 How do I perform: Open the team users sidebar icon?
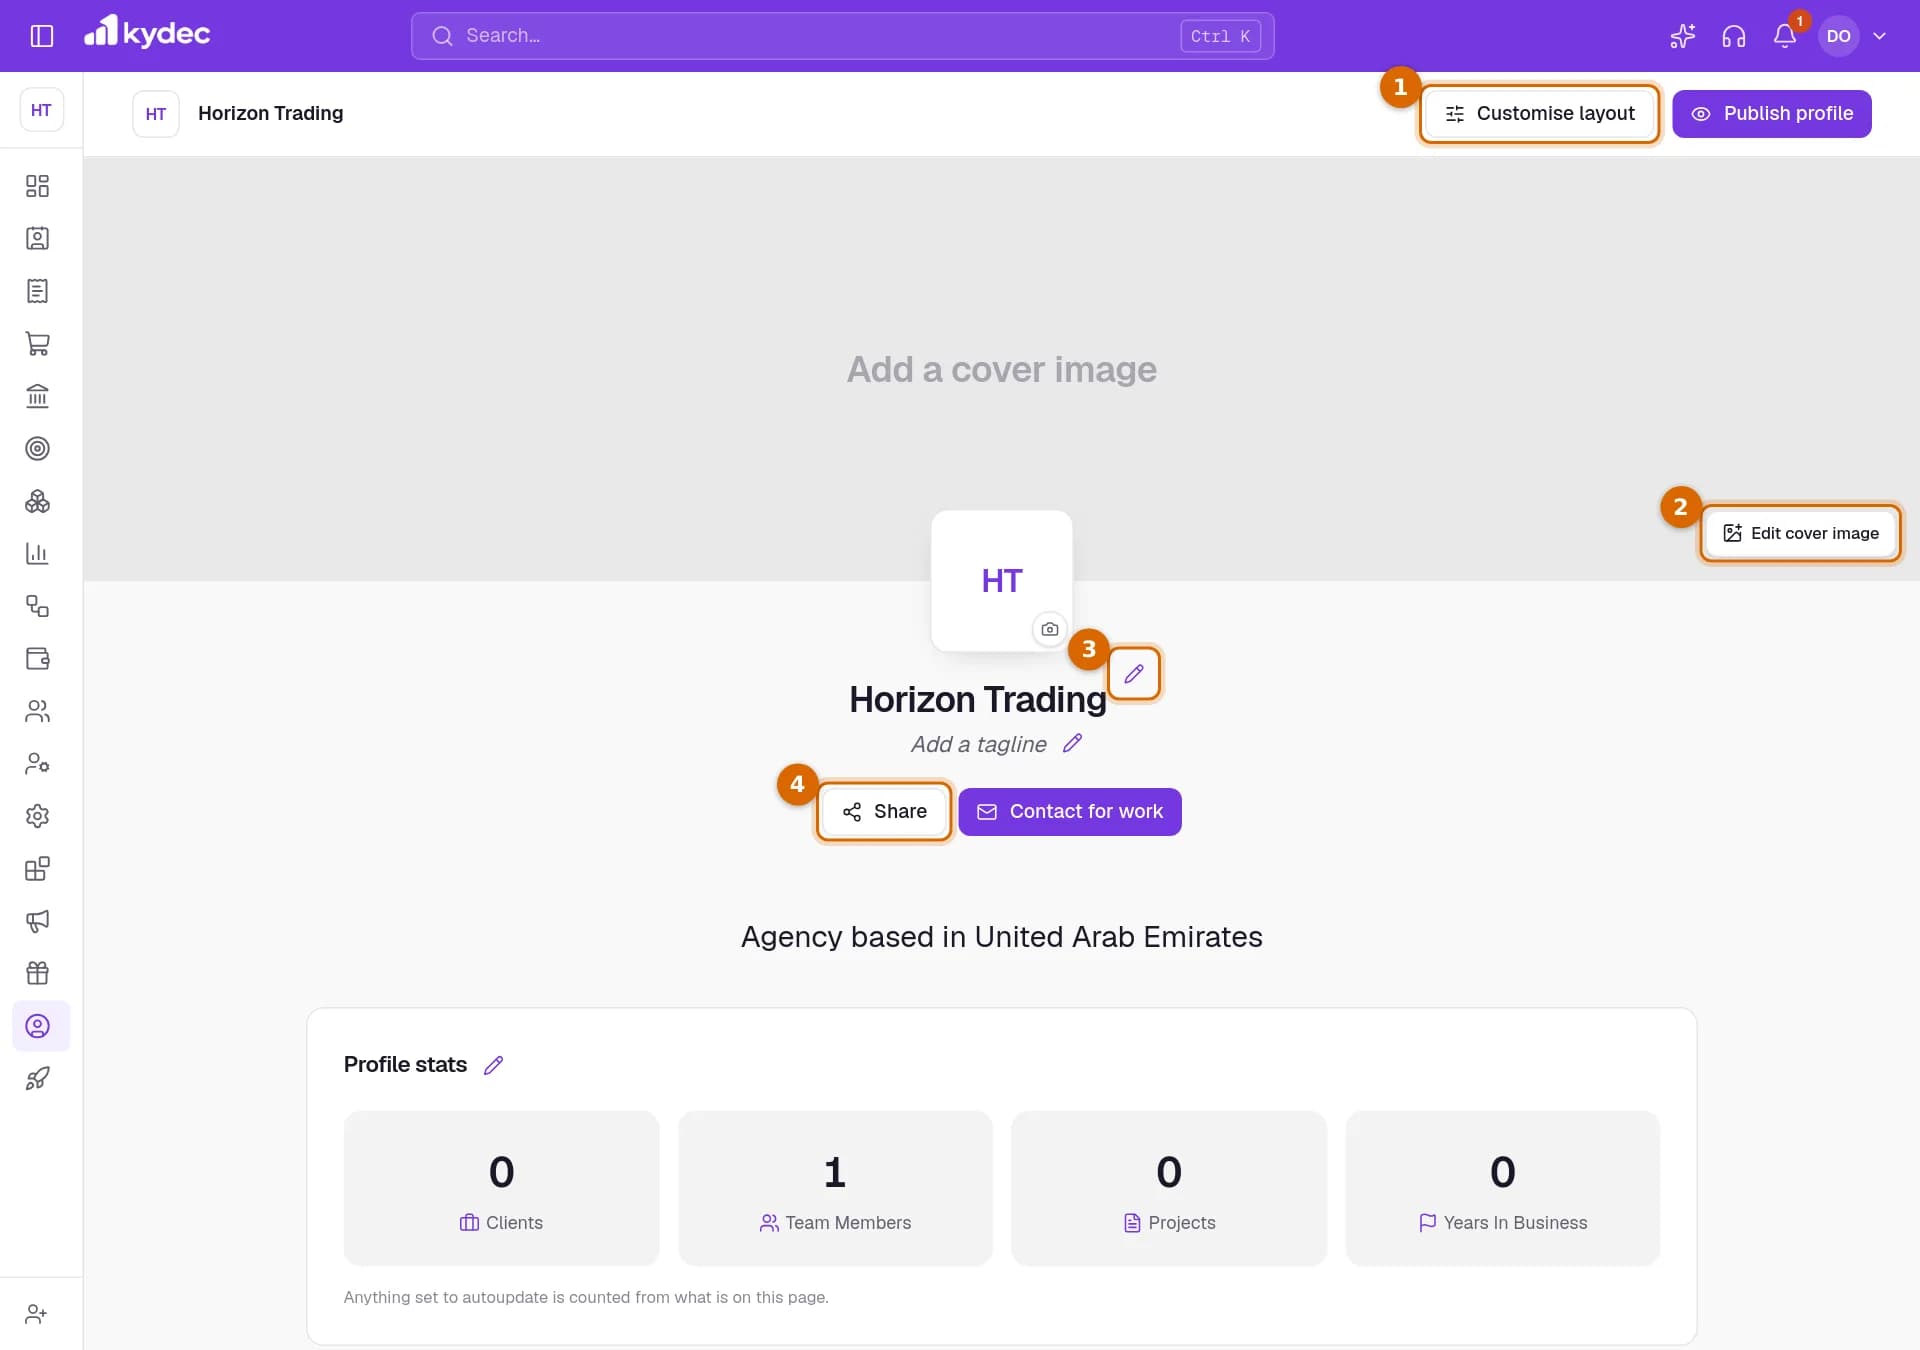(x=37, y=711)
